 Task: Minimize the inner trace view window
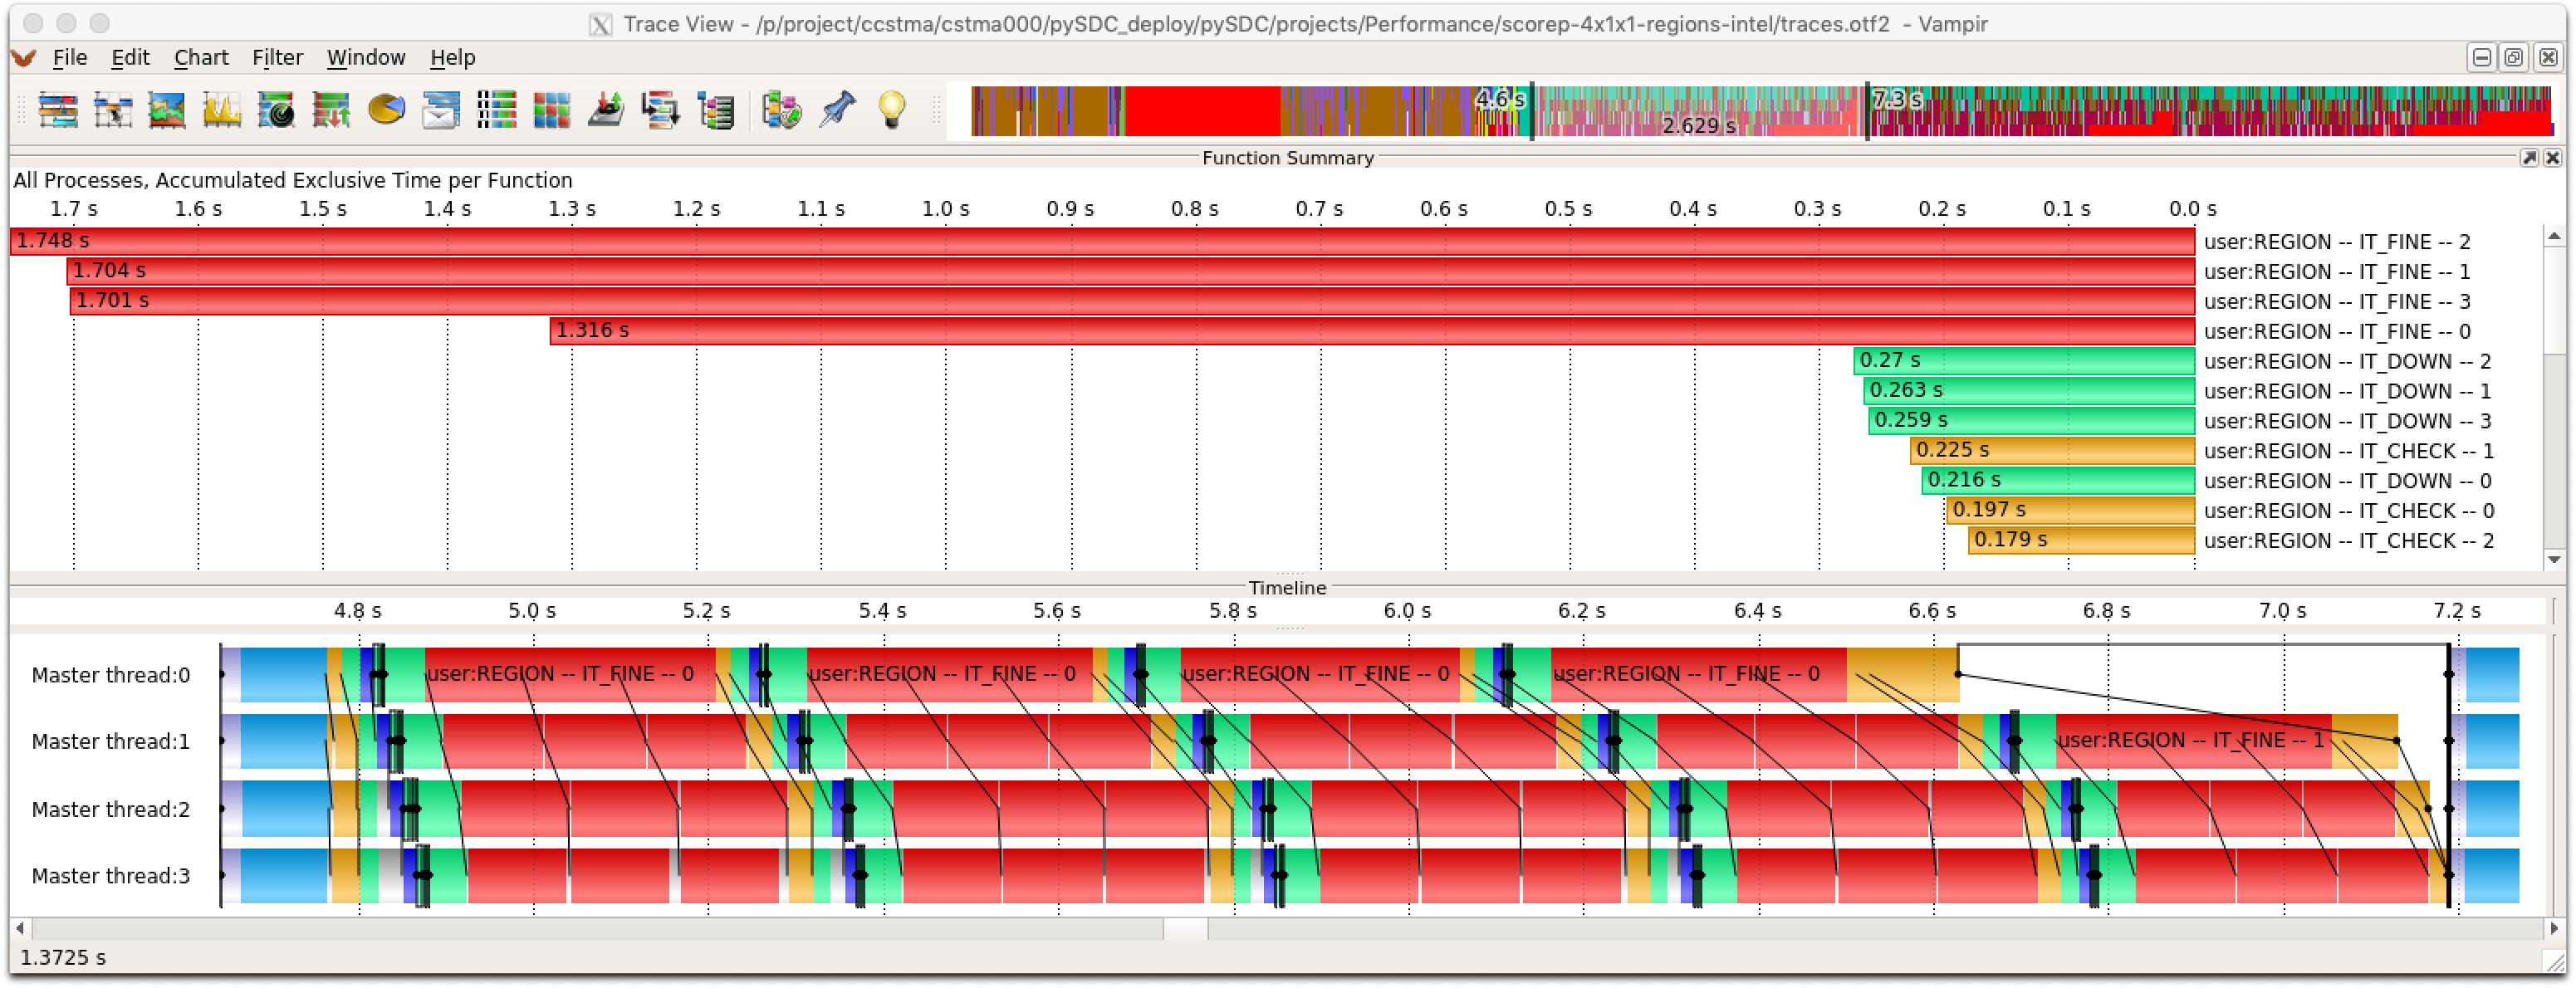coord(2482,58)
